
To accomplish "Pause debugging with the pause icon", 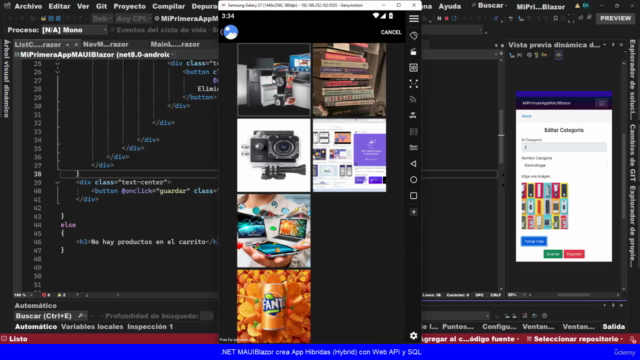I will [x=439, y=18].
